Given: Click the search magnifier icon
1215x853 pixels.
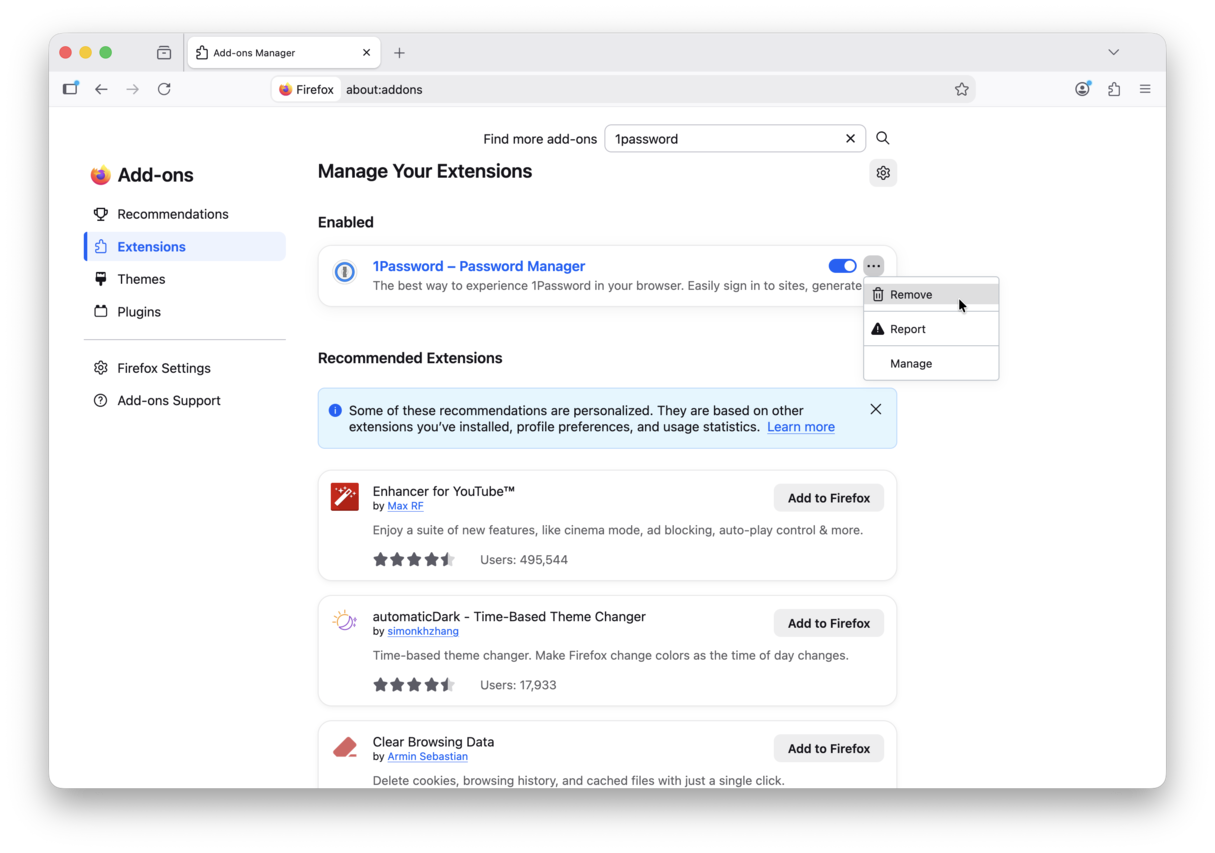Looking at the screenshot, I should point(883,138).
